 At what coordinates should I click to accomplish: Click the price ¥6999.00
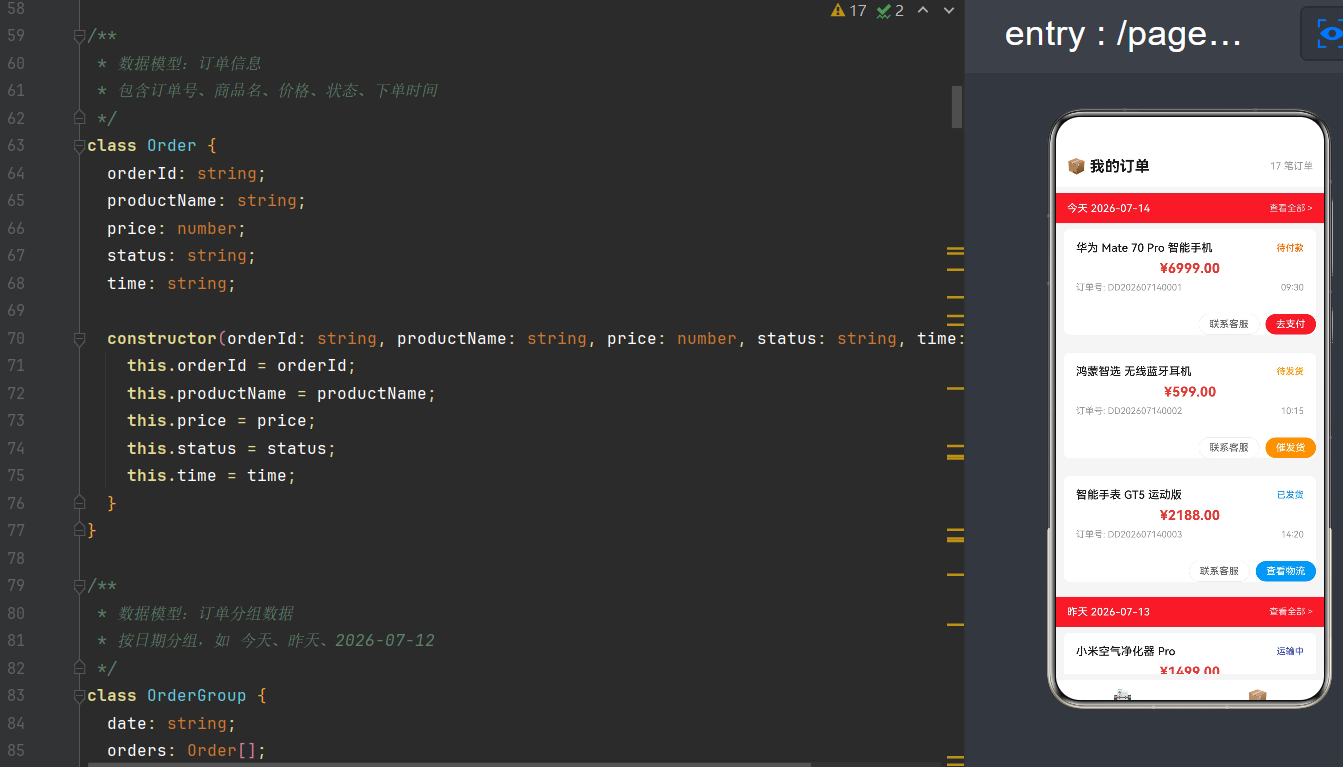click(x=1189, y=268)
